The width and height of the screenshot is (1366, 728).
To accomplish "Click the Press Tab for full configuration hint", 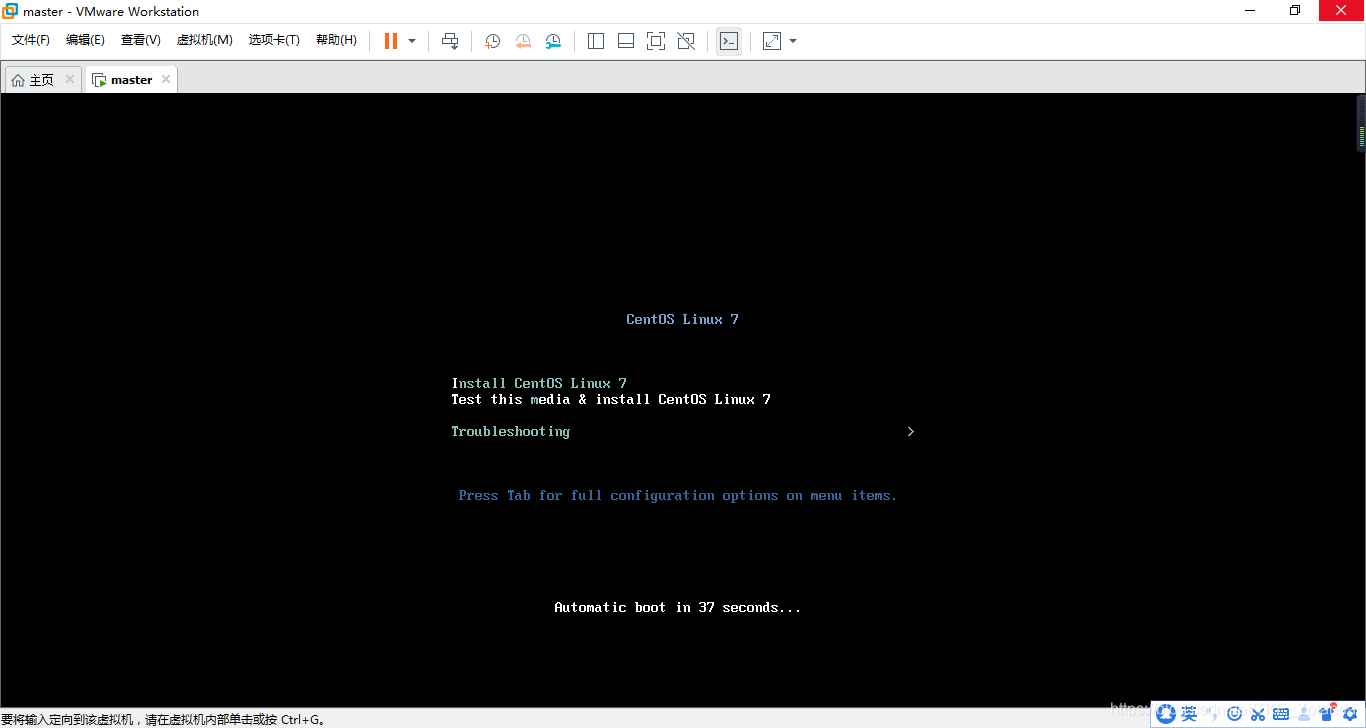I will pos(678,495).
